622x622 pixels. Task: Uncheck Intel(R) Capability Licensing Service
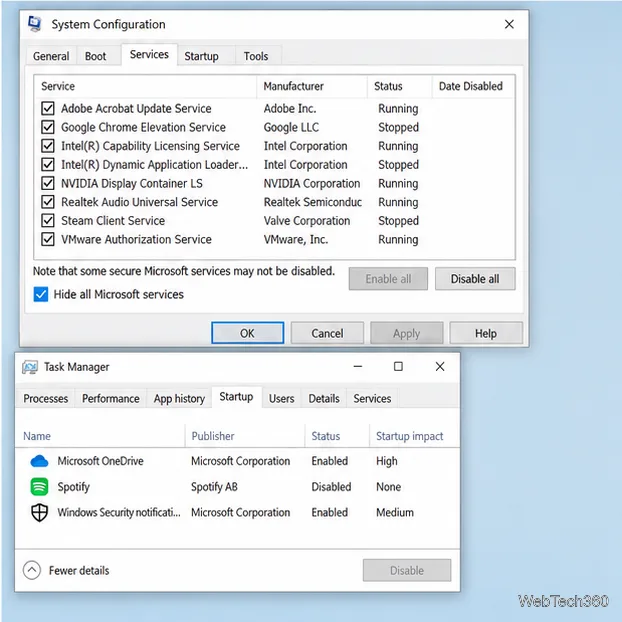pyautogui.click(x=48, y=146)
